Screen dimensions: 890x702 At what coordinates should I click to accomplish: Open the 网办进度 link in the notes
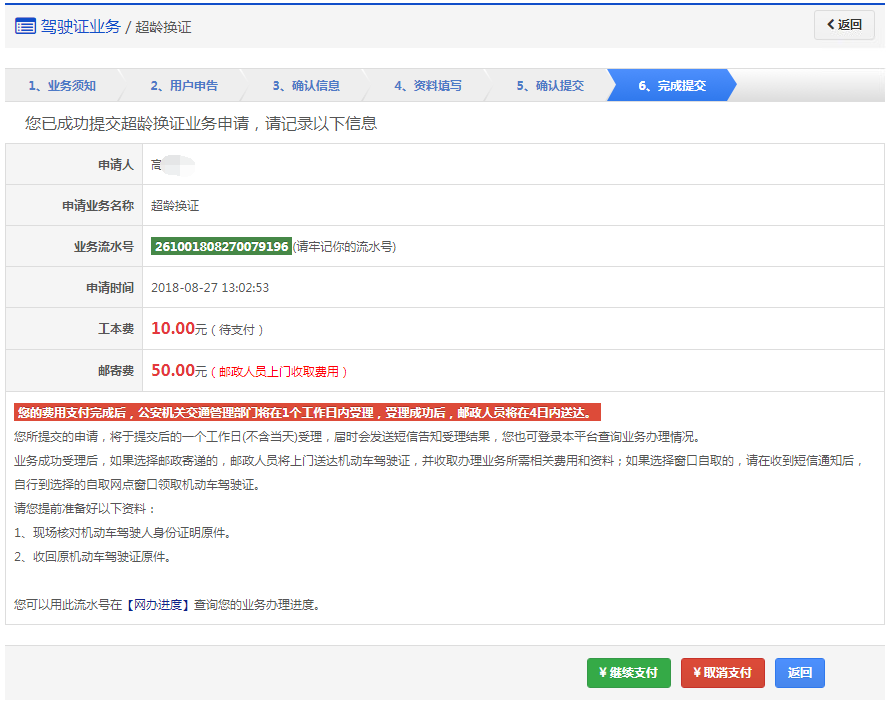pos(158,605)
